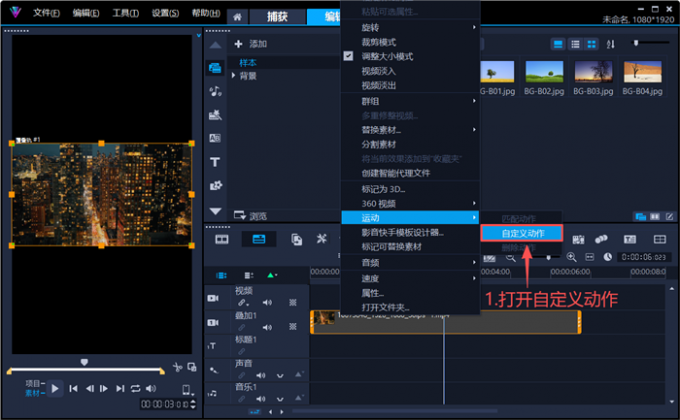This screenshot has height=420, width=680.
Task: Open the transitions AB library icon
Action: pos(215,138)
